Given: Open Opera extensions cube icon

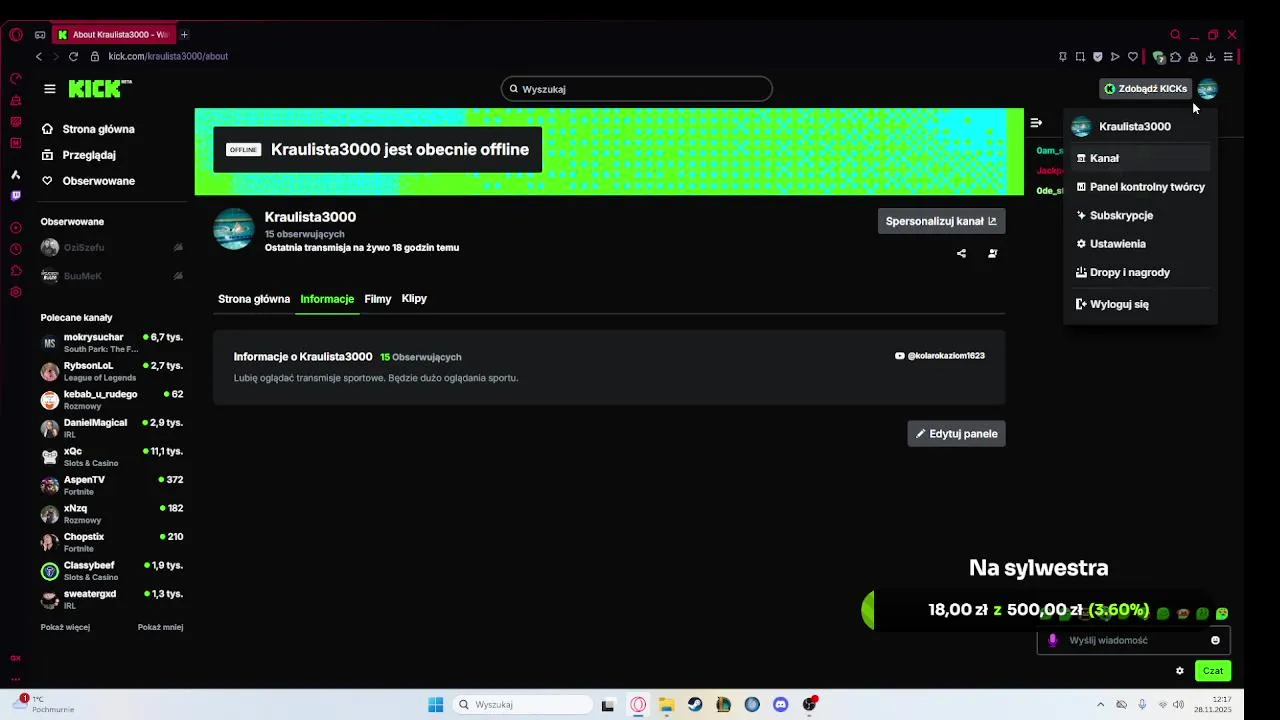Looking at the screenshot, I should click(x=1175, y=57).
